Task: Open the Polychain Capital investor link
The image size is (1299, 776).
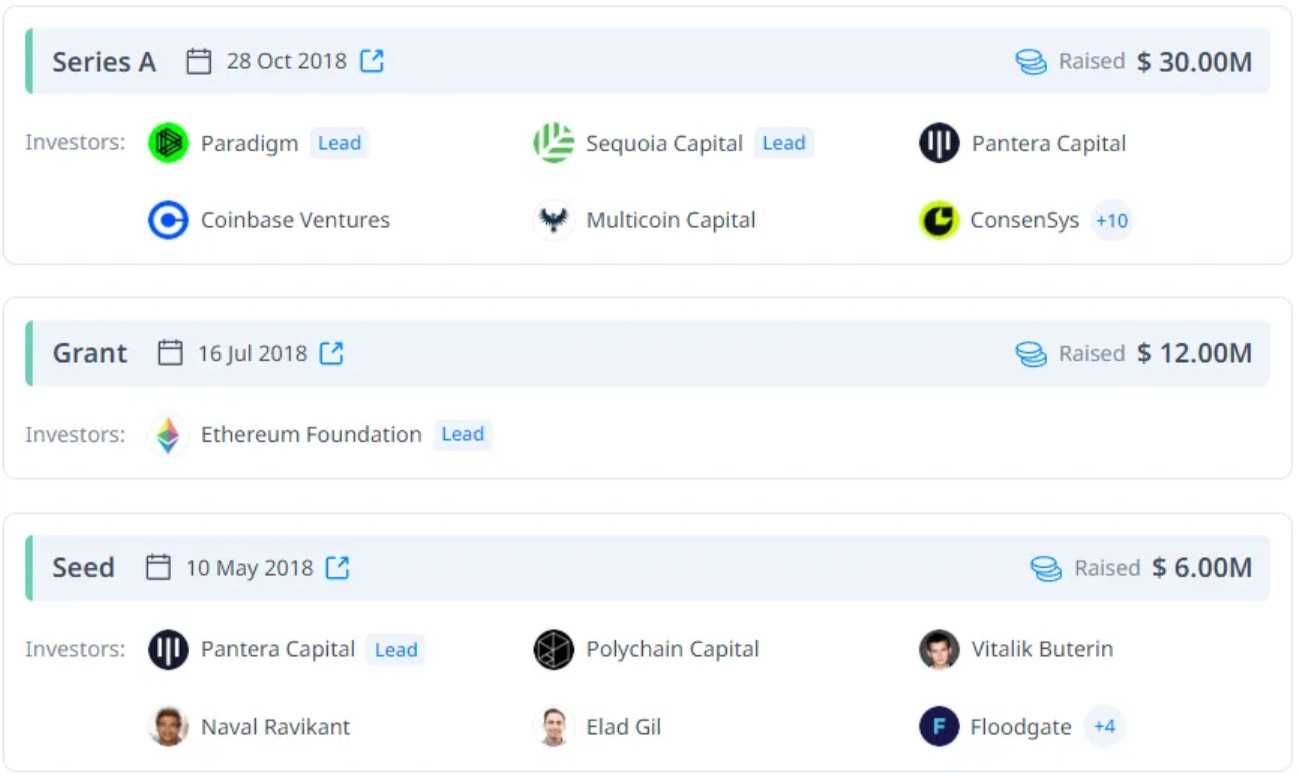Action: (x=673, y=649)
